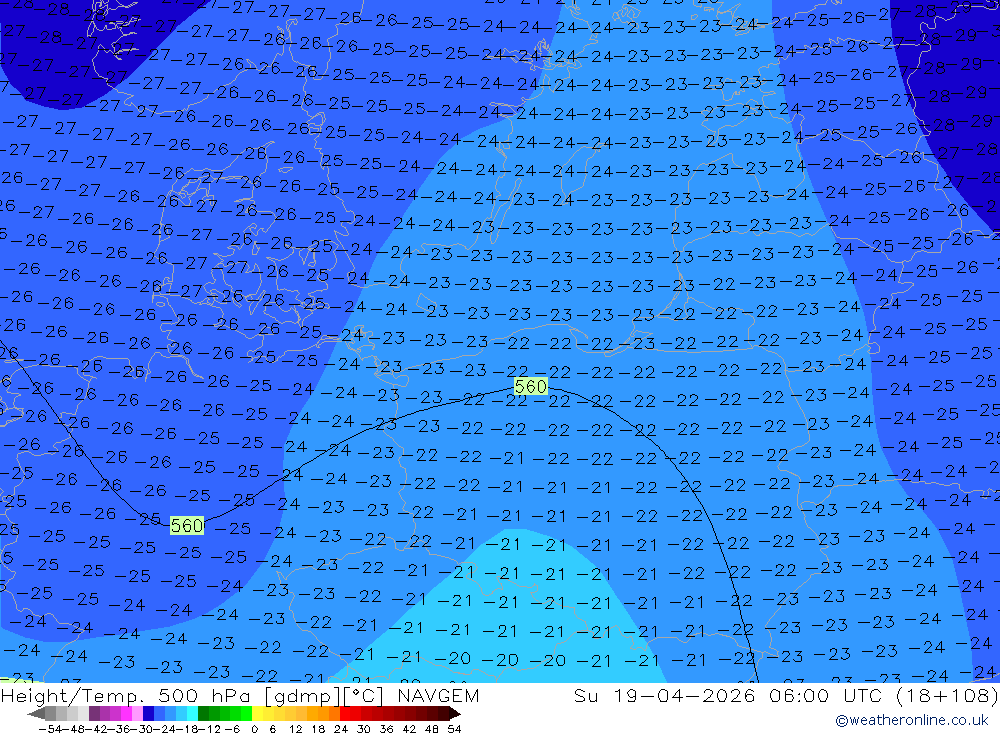Click the -42 tick label on the color scale
This screenshot has height=733, width=1000.
tap(96, 729)
